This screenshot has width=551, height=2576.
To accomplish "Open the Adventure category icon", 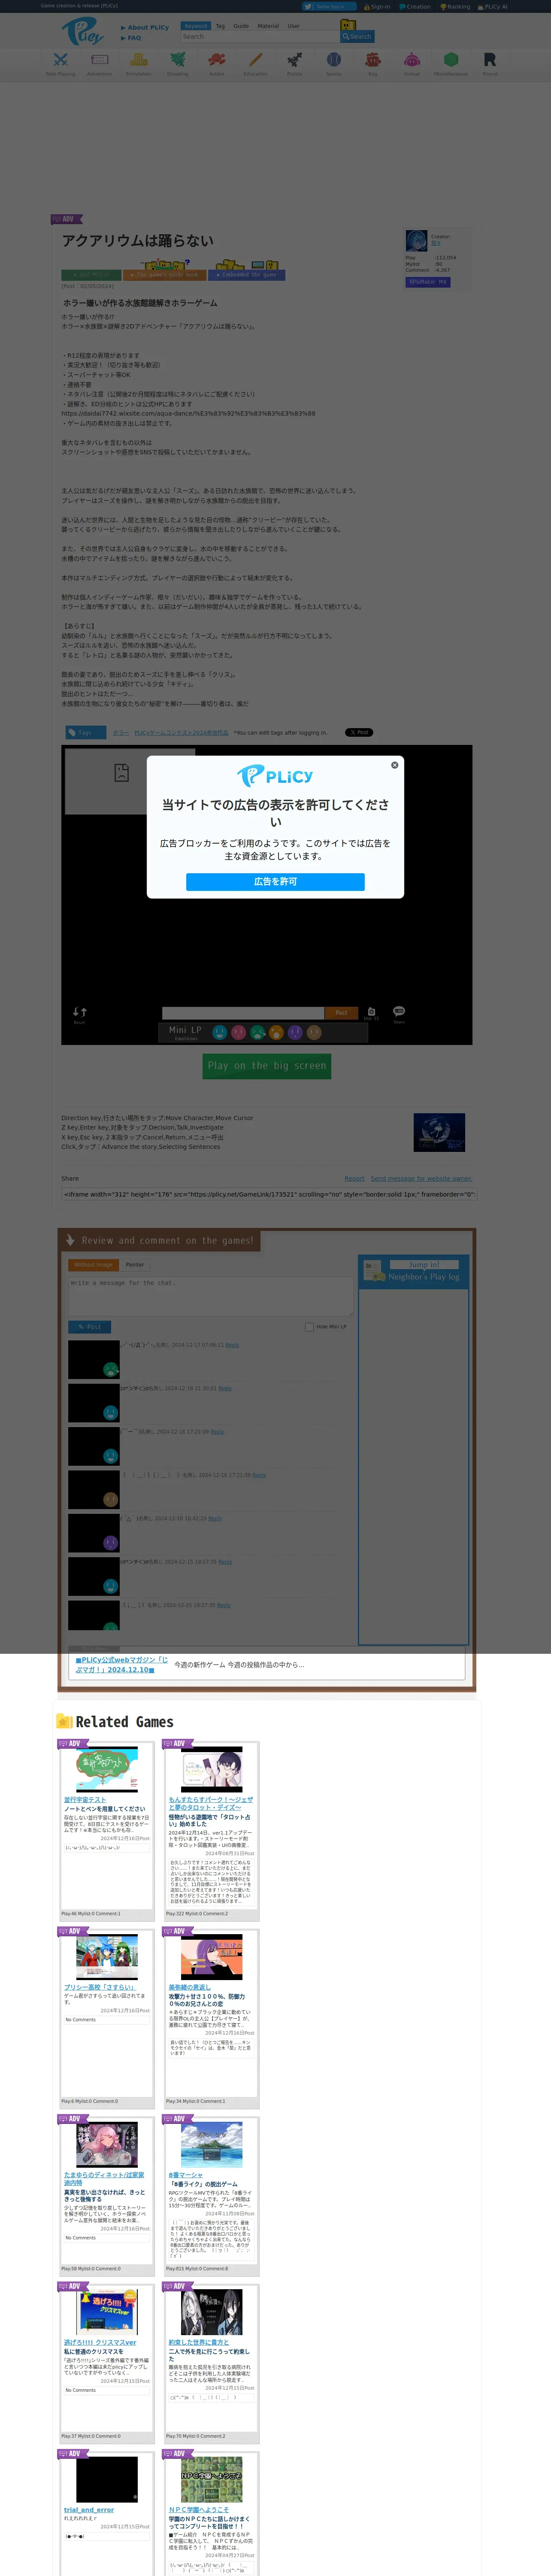I will (x=99, y=65).
